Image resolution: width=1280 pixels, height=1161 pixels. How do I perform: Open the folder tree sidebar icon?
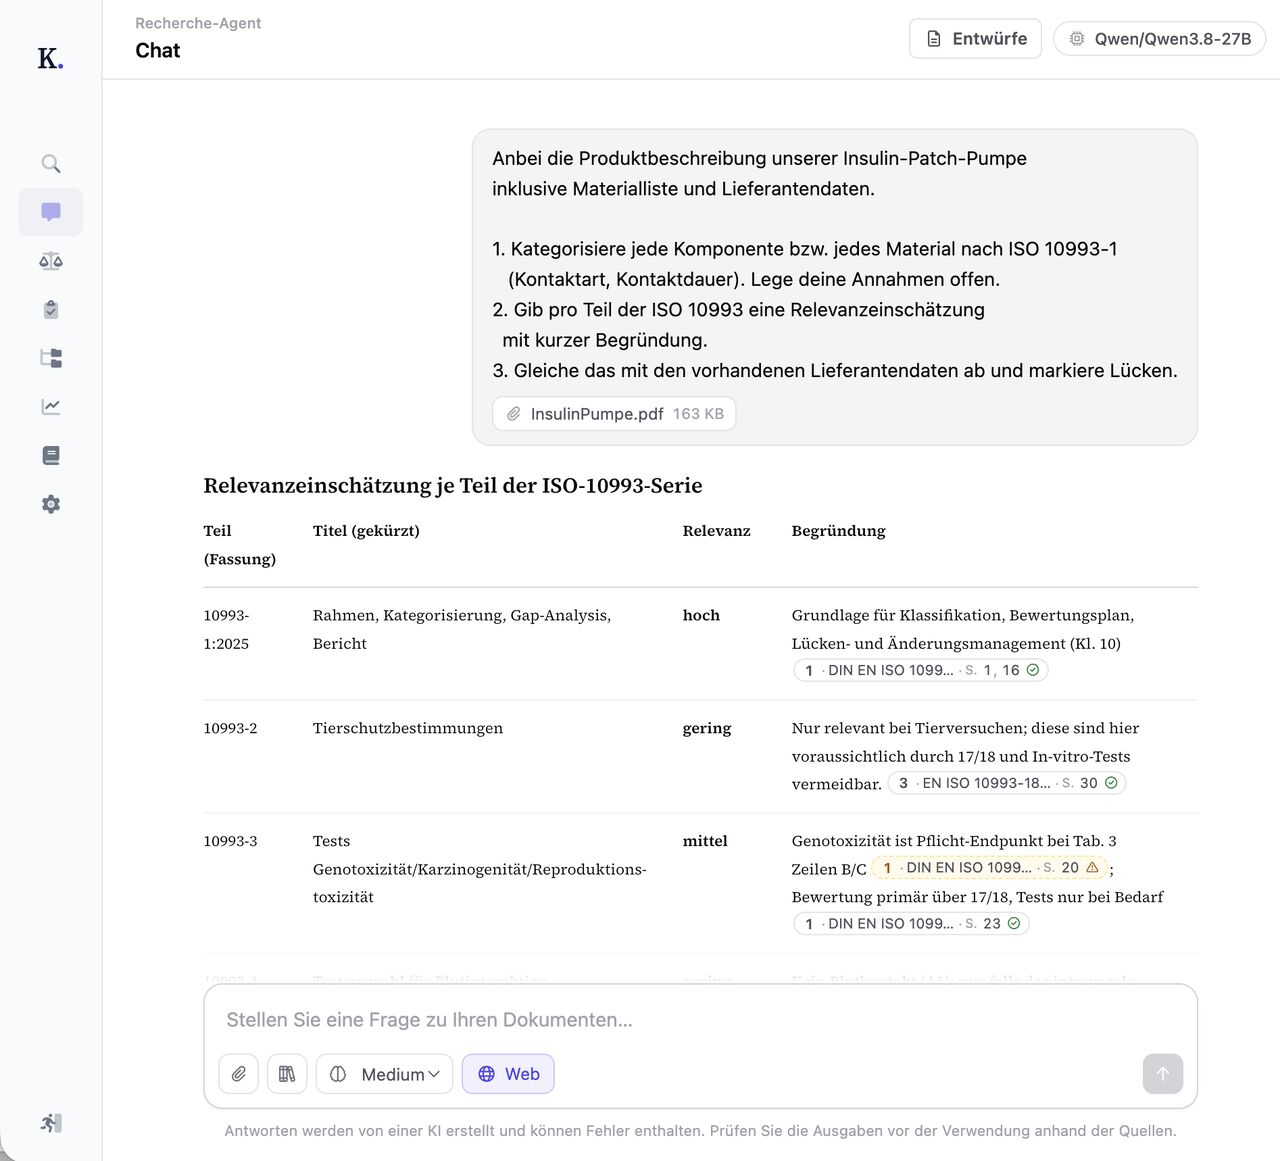(x=51, y=358)
